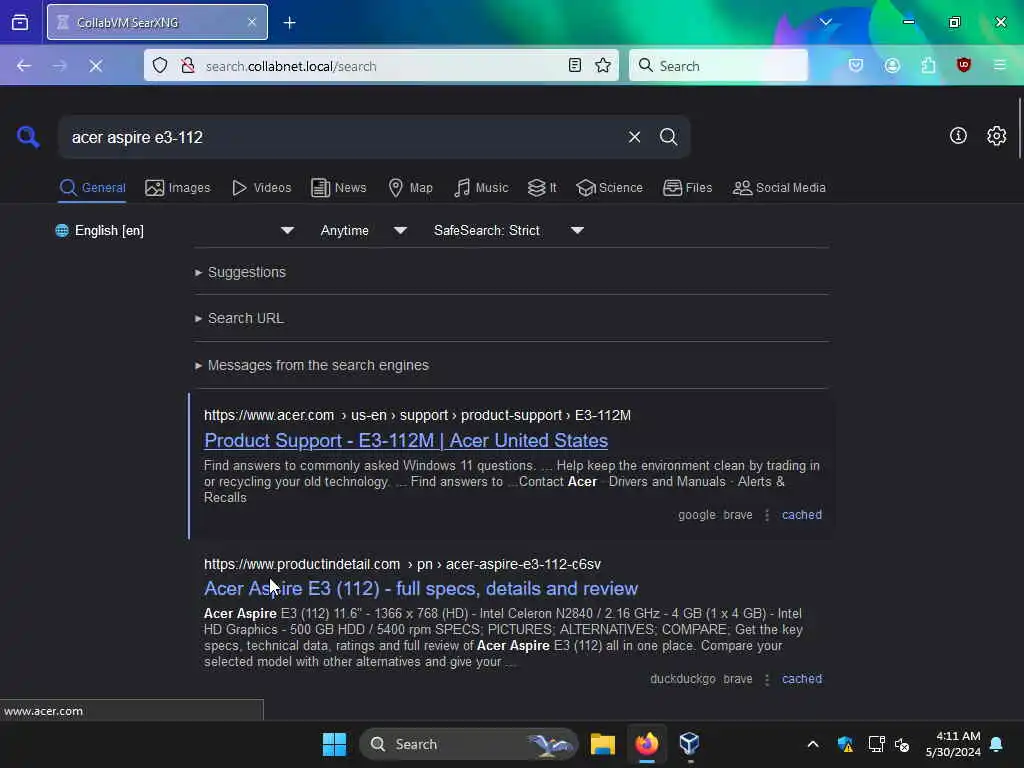Switch to News category
This screenshot has height=768, width=1024.
click(x=338, y=188)
